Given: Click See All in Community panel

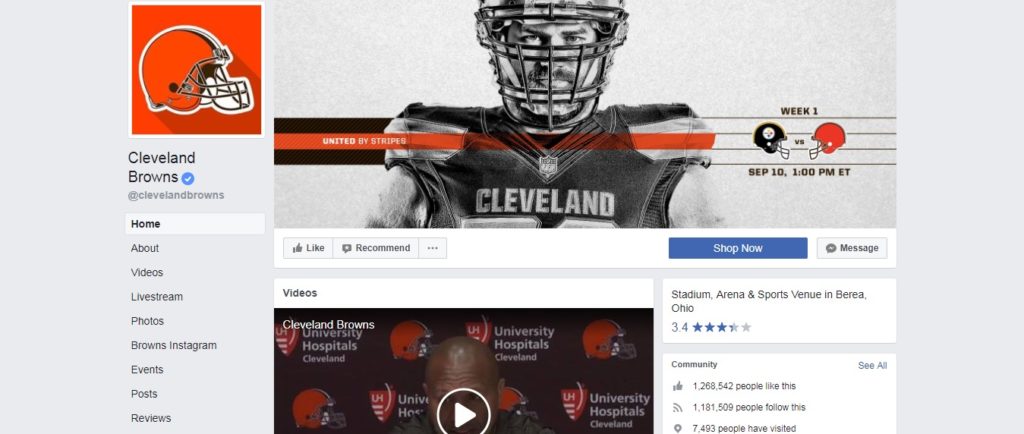Looking at the screenshot, I should [872, 366].
